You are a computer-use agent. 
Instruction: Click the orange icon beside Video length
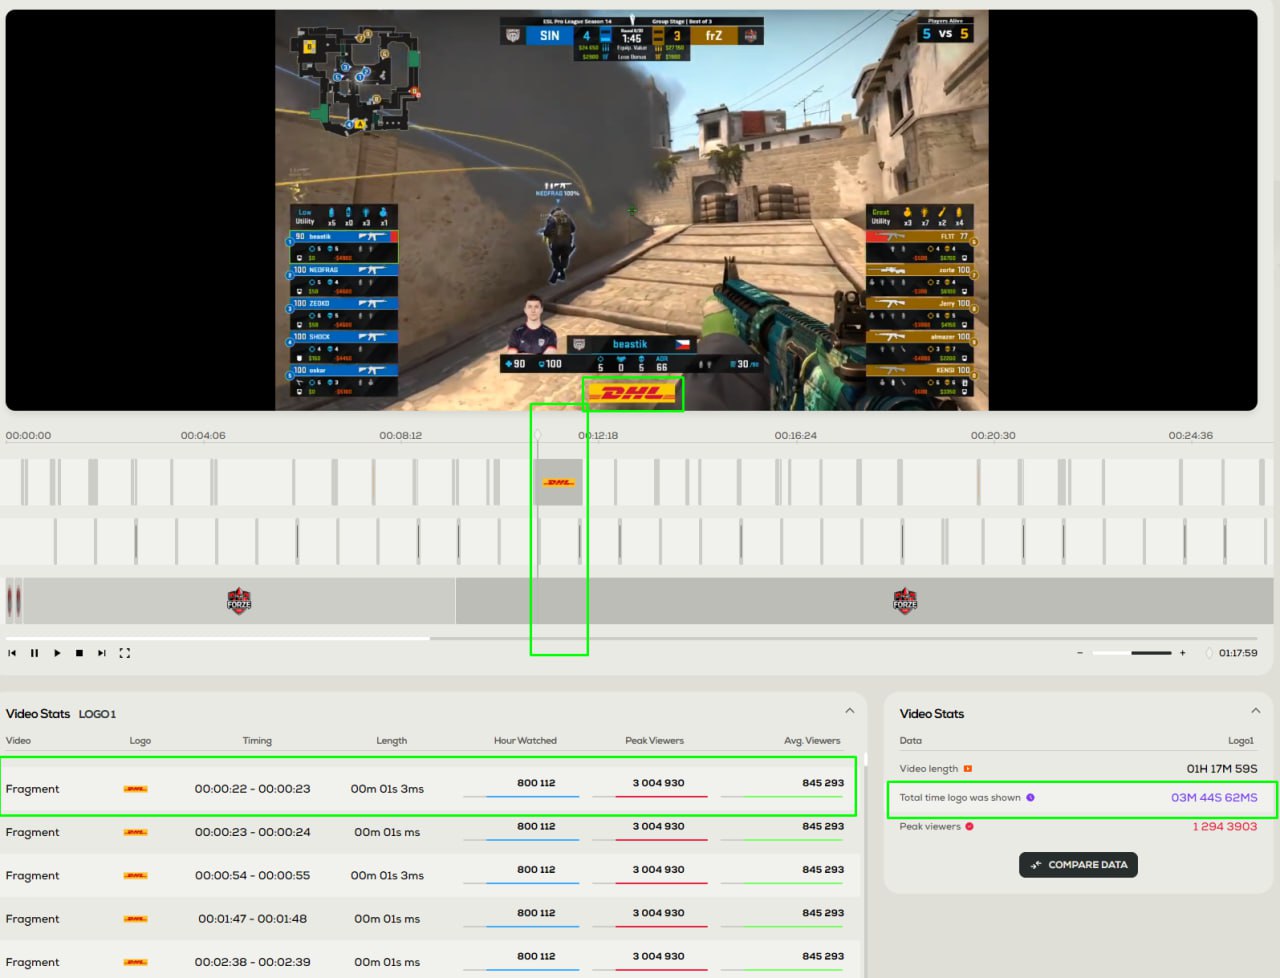tap(967, 769)
